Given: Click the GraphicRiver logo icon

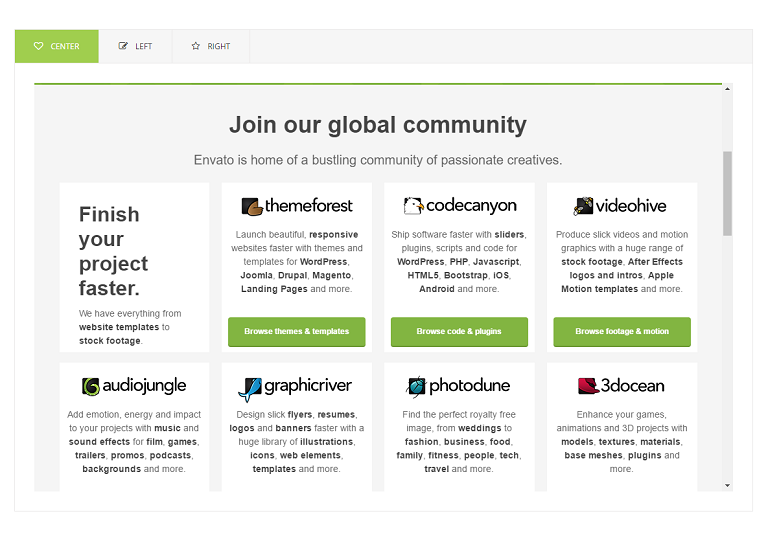Looking at the screenshot, I should (250, 387).
